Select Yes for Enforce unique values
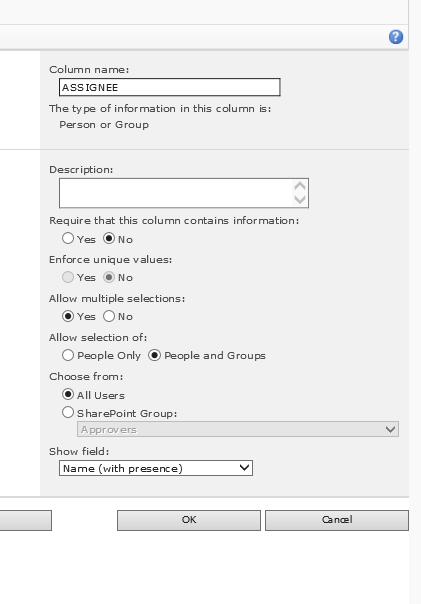 click(68, 277)
